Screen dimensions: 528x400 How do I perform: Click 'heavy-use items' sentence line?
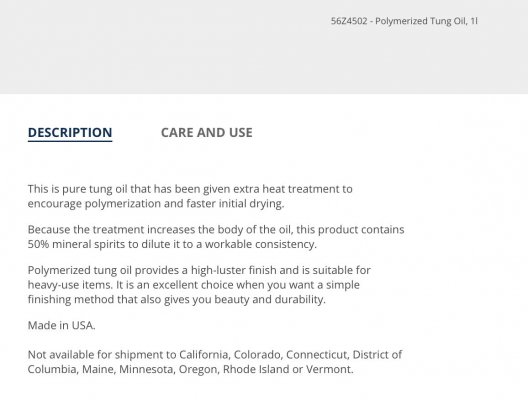pyautogui.click(x=194, y=285)
